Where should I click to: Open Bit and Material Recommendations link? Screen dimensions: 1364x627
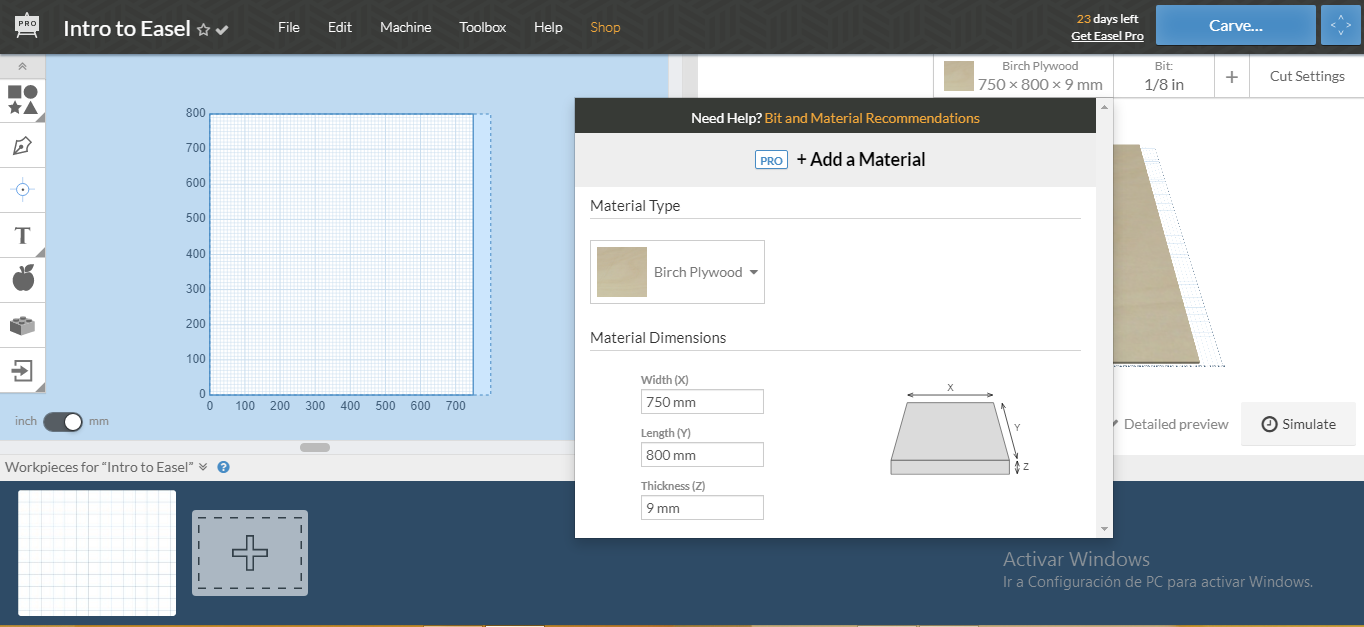click(872, 118)
